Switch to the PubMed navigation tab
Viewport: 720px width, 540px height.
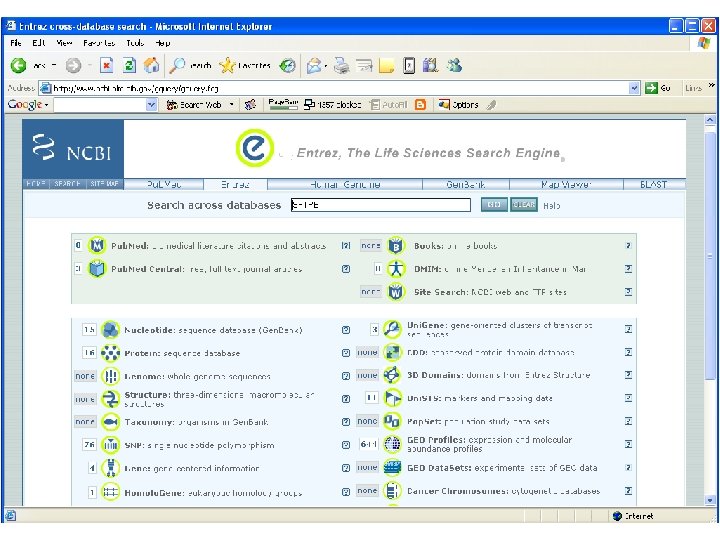point(163,184)
